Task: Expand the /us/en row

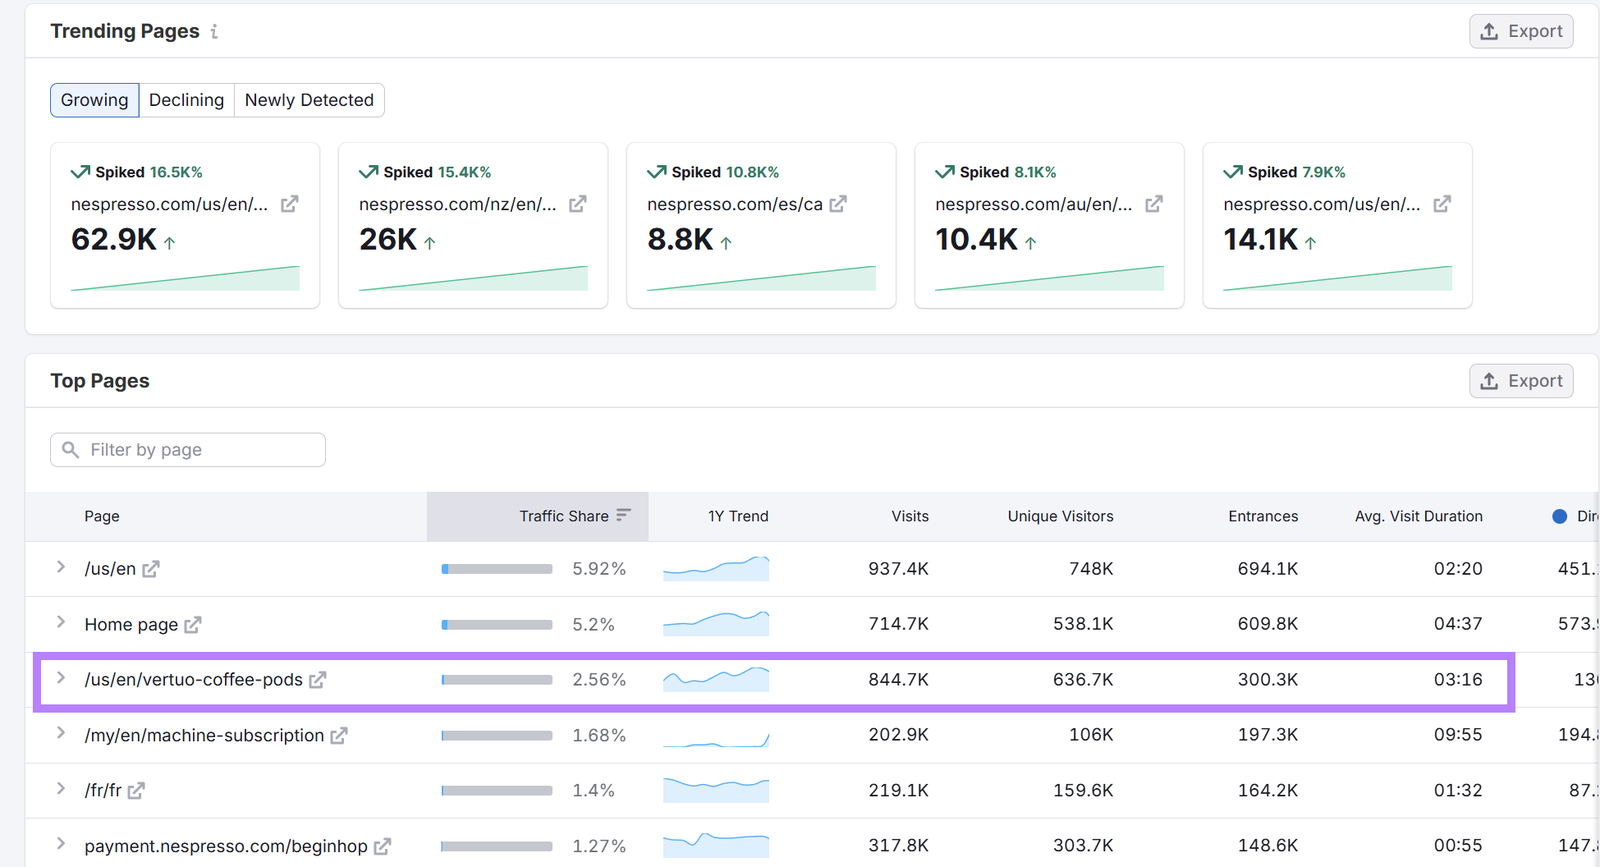Action: pos(61,568)
